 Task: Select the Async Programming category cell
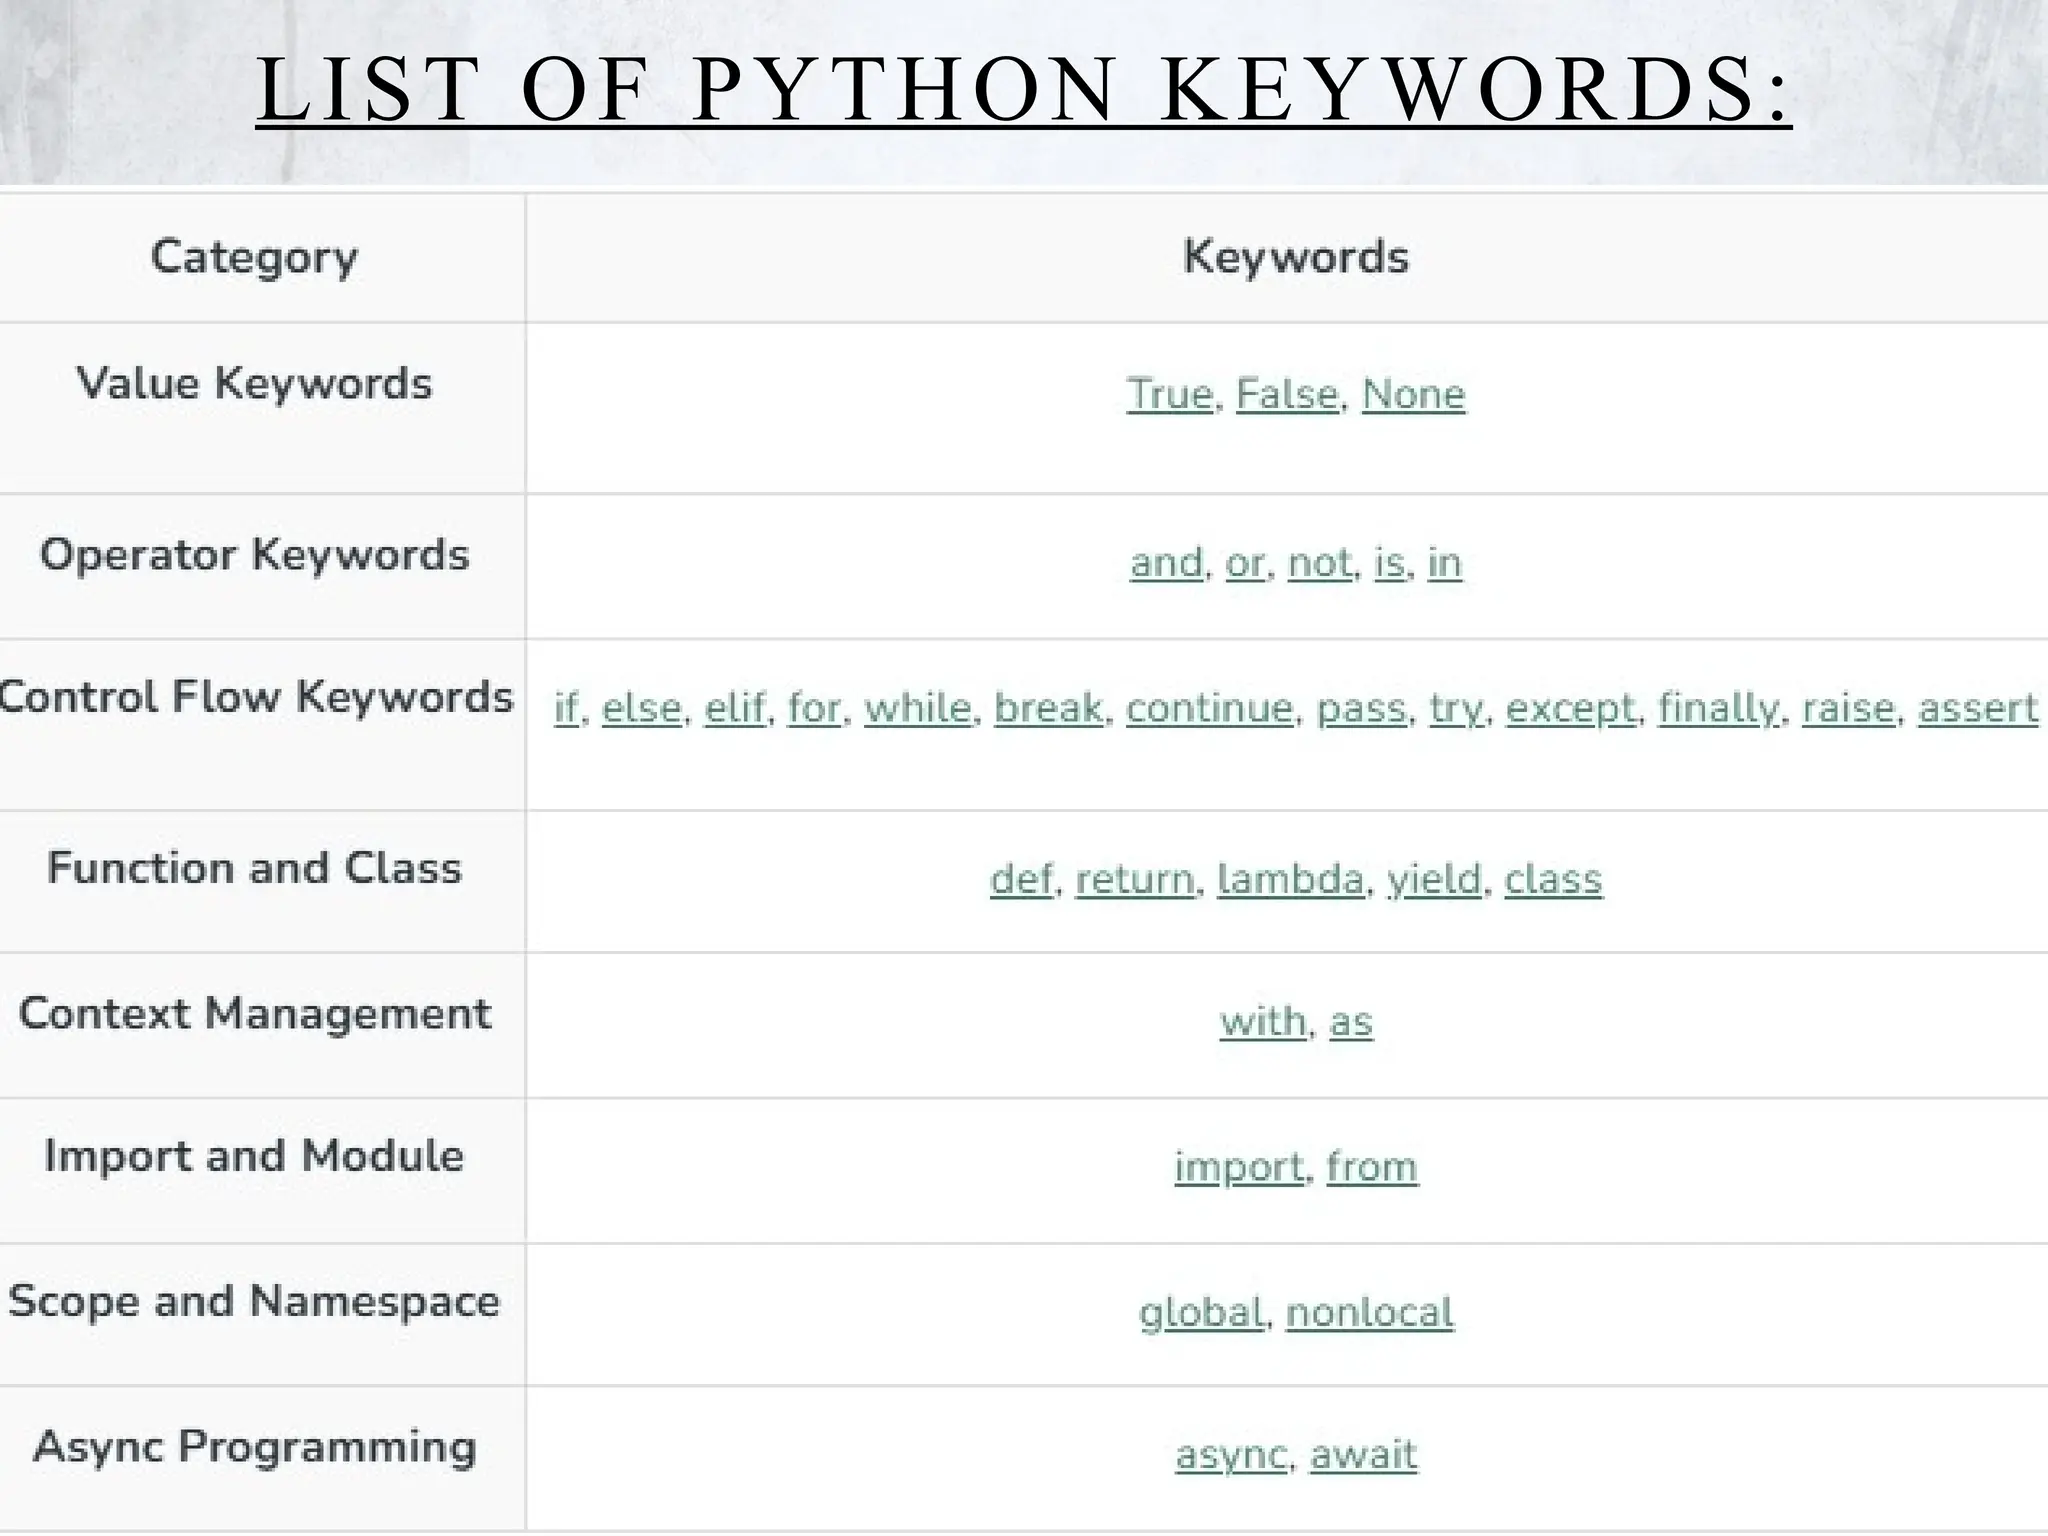point(254,1447)
